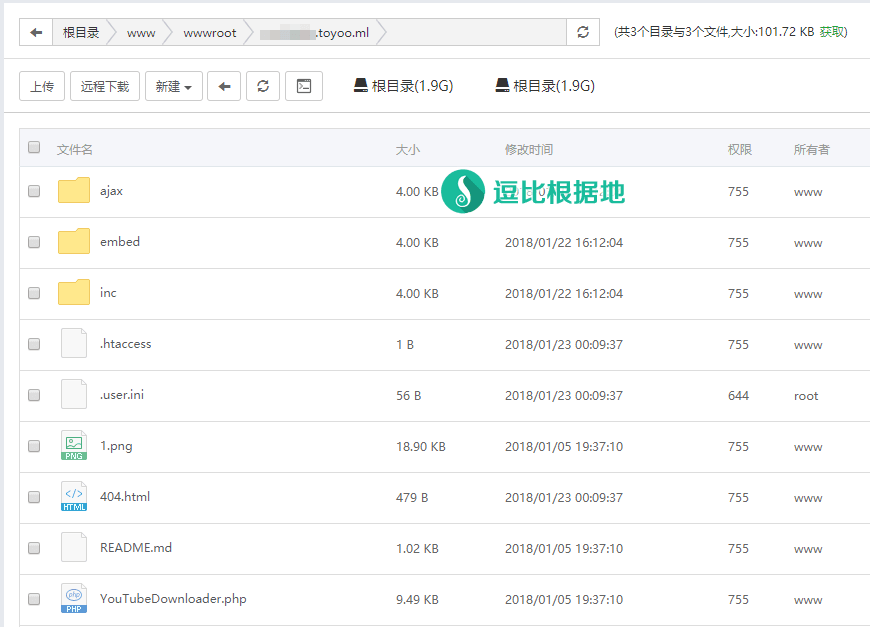The image size is (870, 627).
Task: Click the toolbar refresh icon button
Action: pyautogui.click(x=262, y=87)
